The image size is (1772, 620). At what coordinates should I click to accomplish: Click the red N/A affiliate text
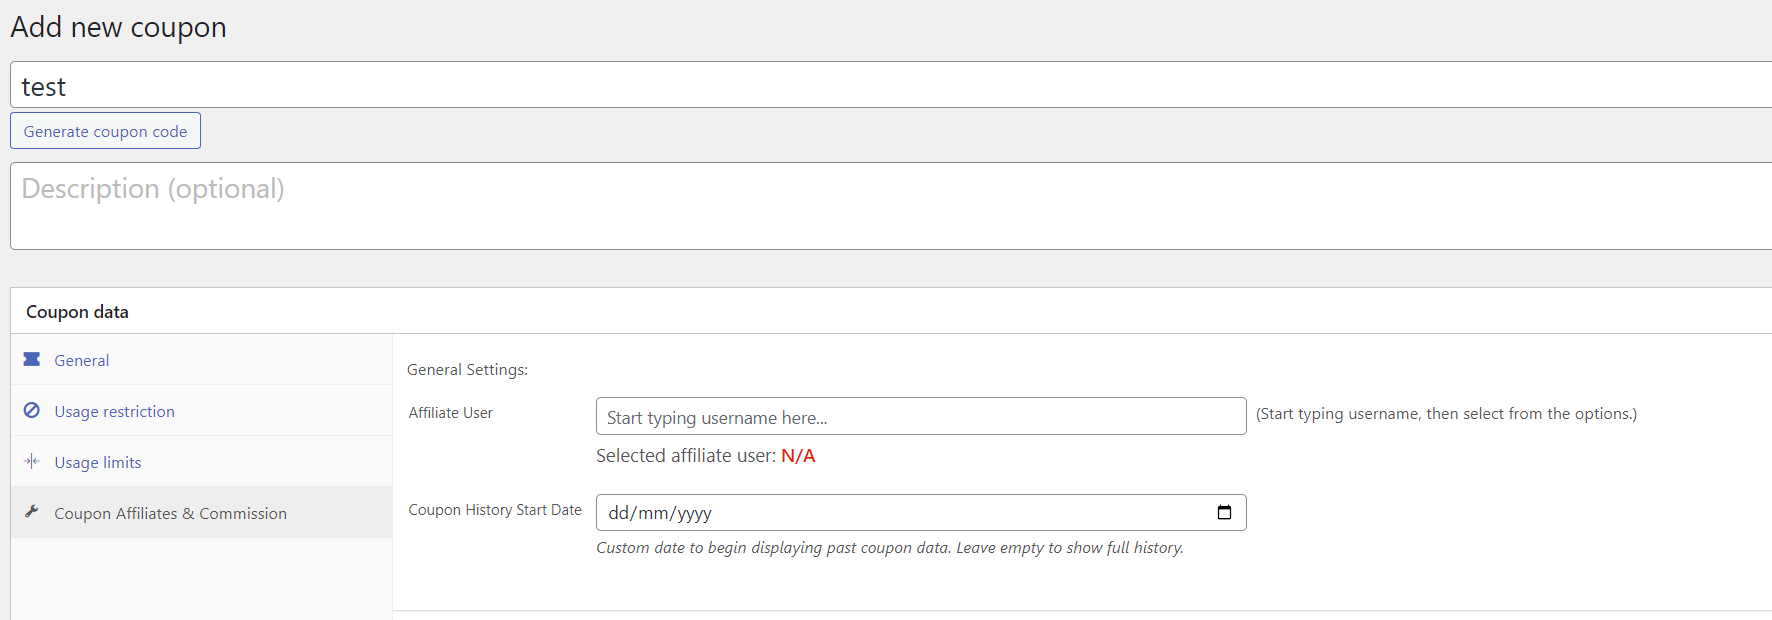tap(798, 456)
